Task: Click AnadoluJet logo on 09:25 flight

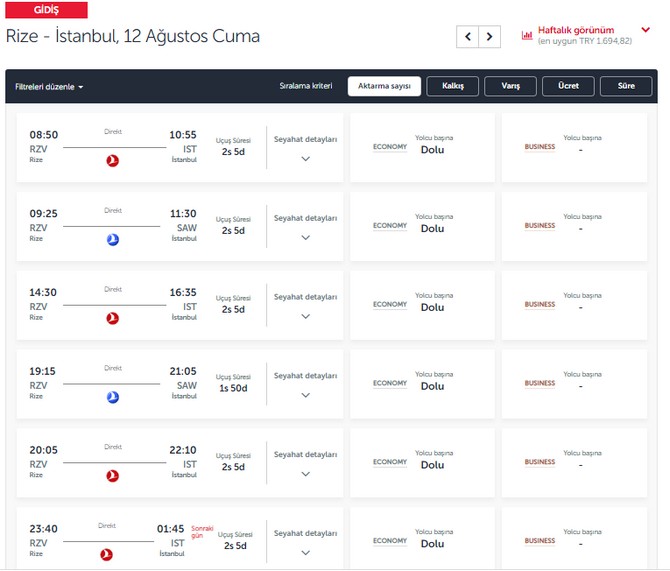Action: (113, 239)
